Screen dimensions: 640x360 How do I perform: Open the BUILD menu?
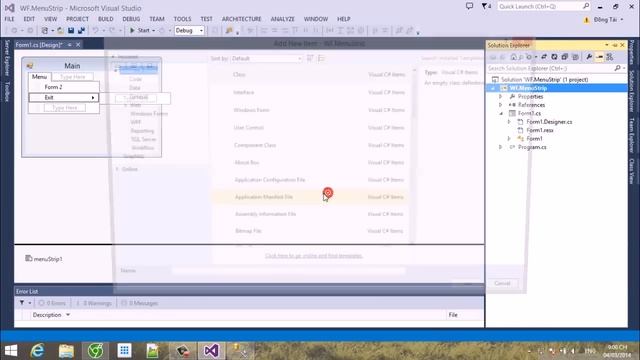(105, 19)
